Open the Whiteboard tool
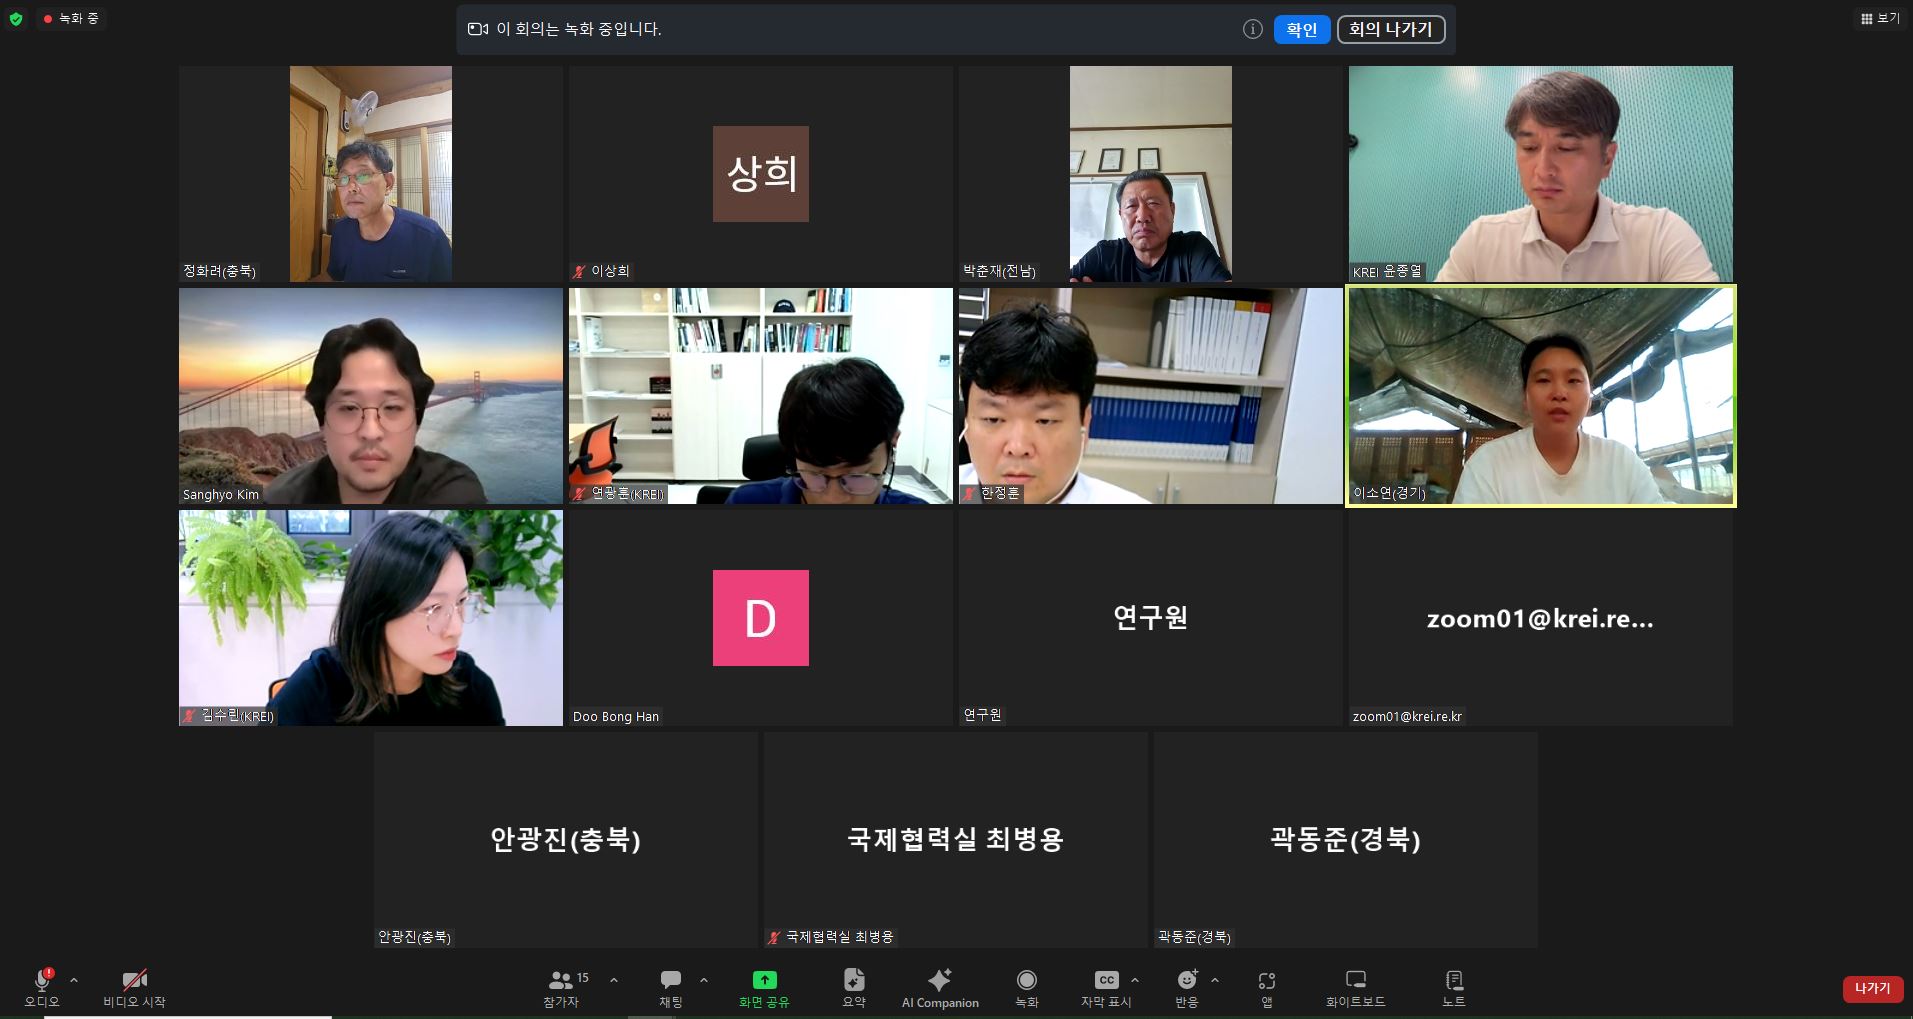1913x1019 pixels. tap(1355, 981)
